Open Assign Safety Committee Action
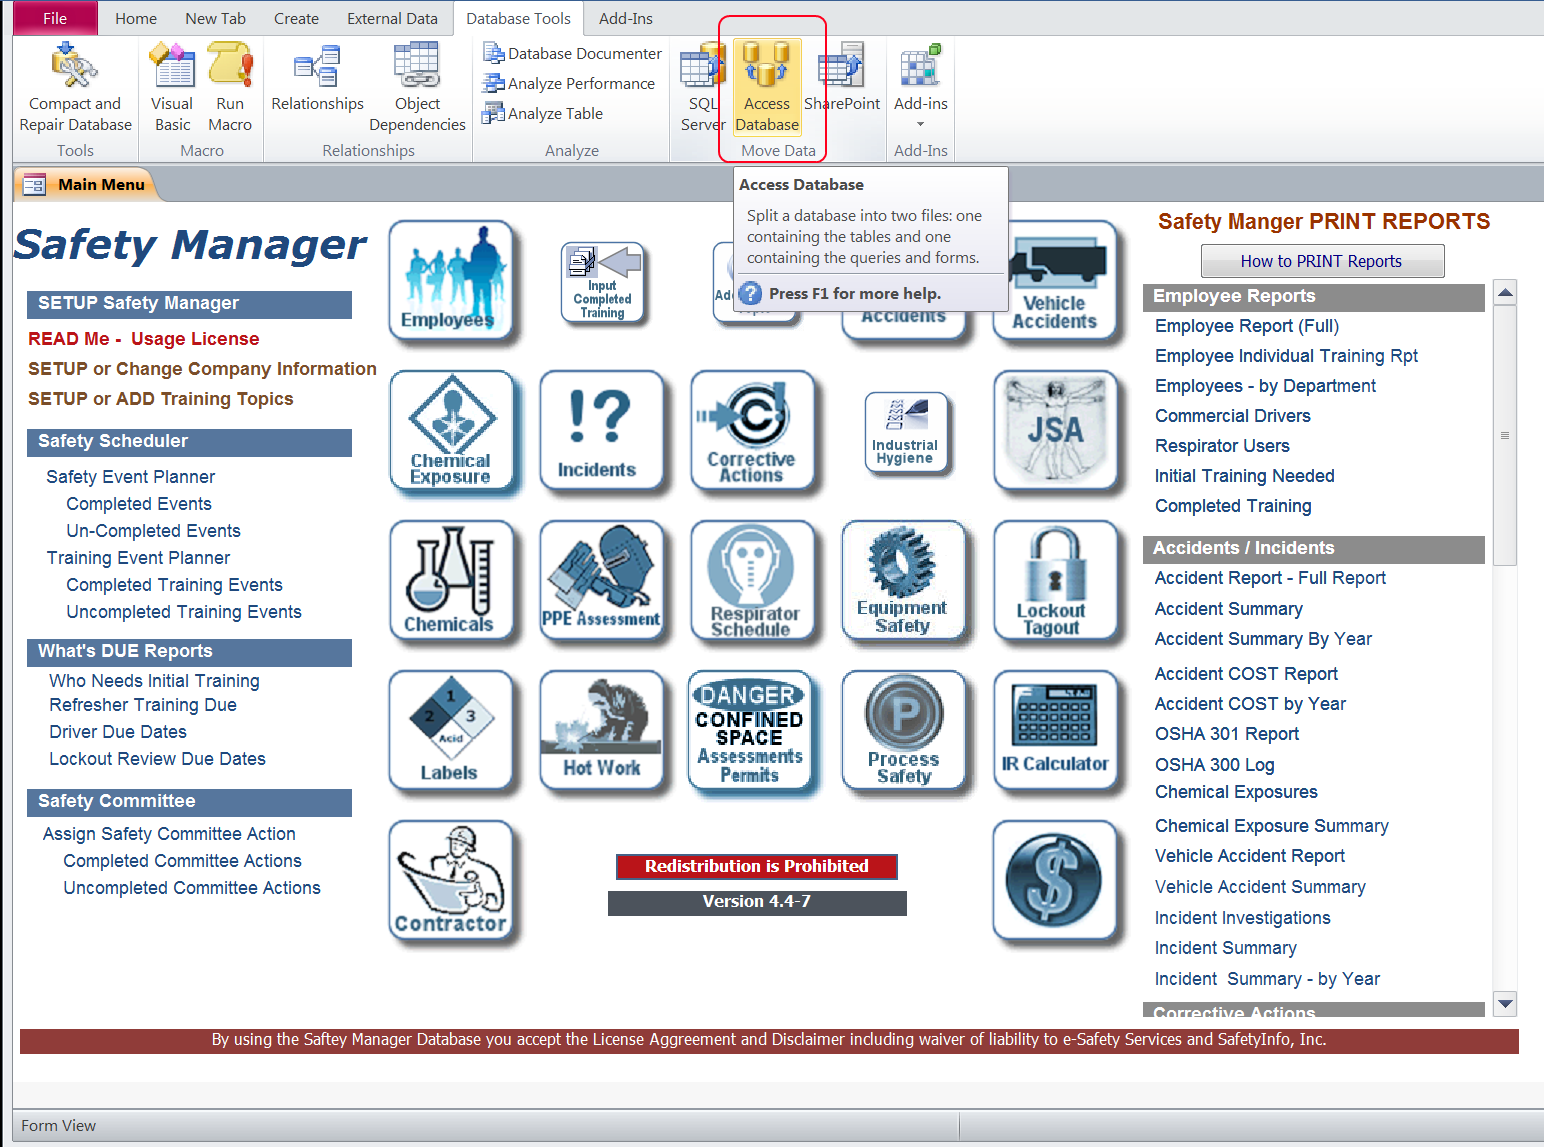 [x=169, y=834]
